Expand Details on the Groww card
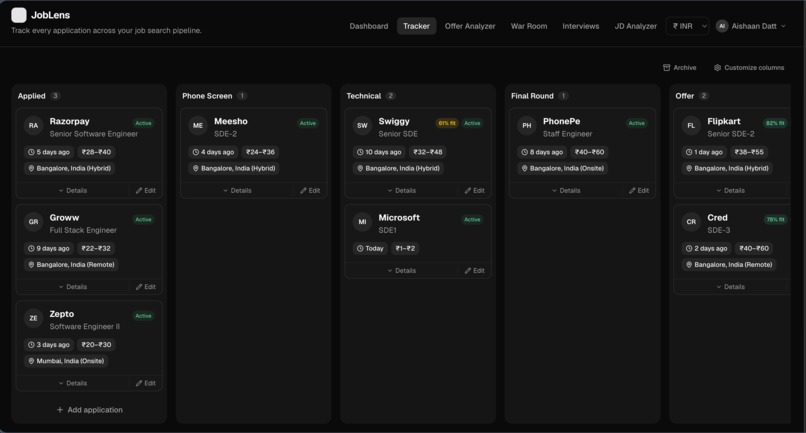Screen dimensions: 806x433 pos(72,286)
